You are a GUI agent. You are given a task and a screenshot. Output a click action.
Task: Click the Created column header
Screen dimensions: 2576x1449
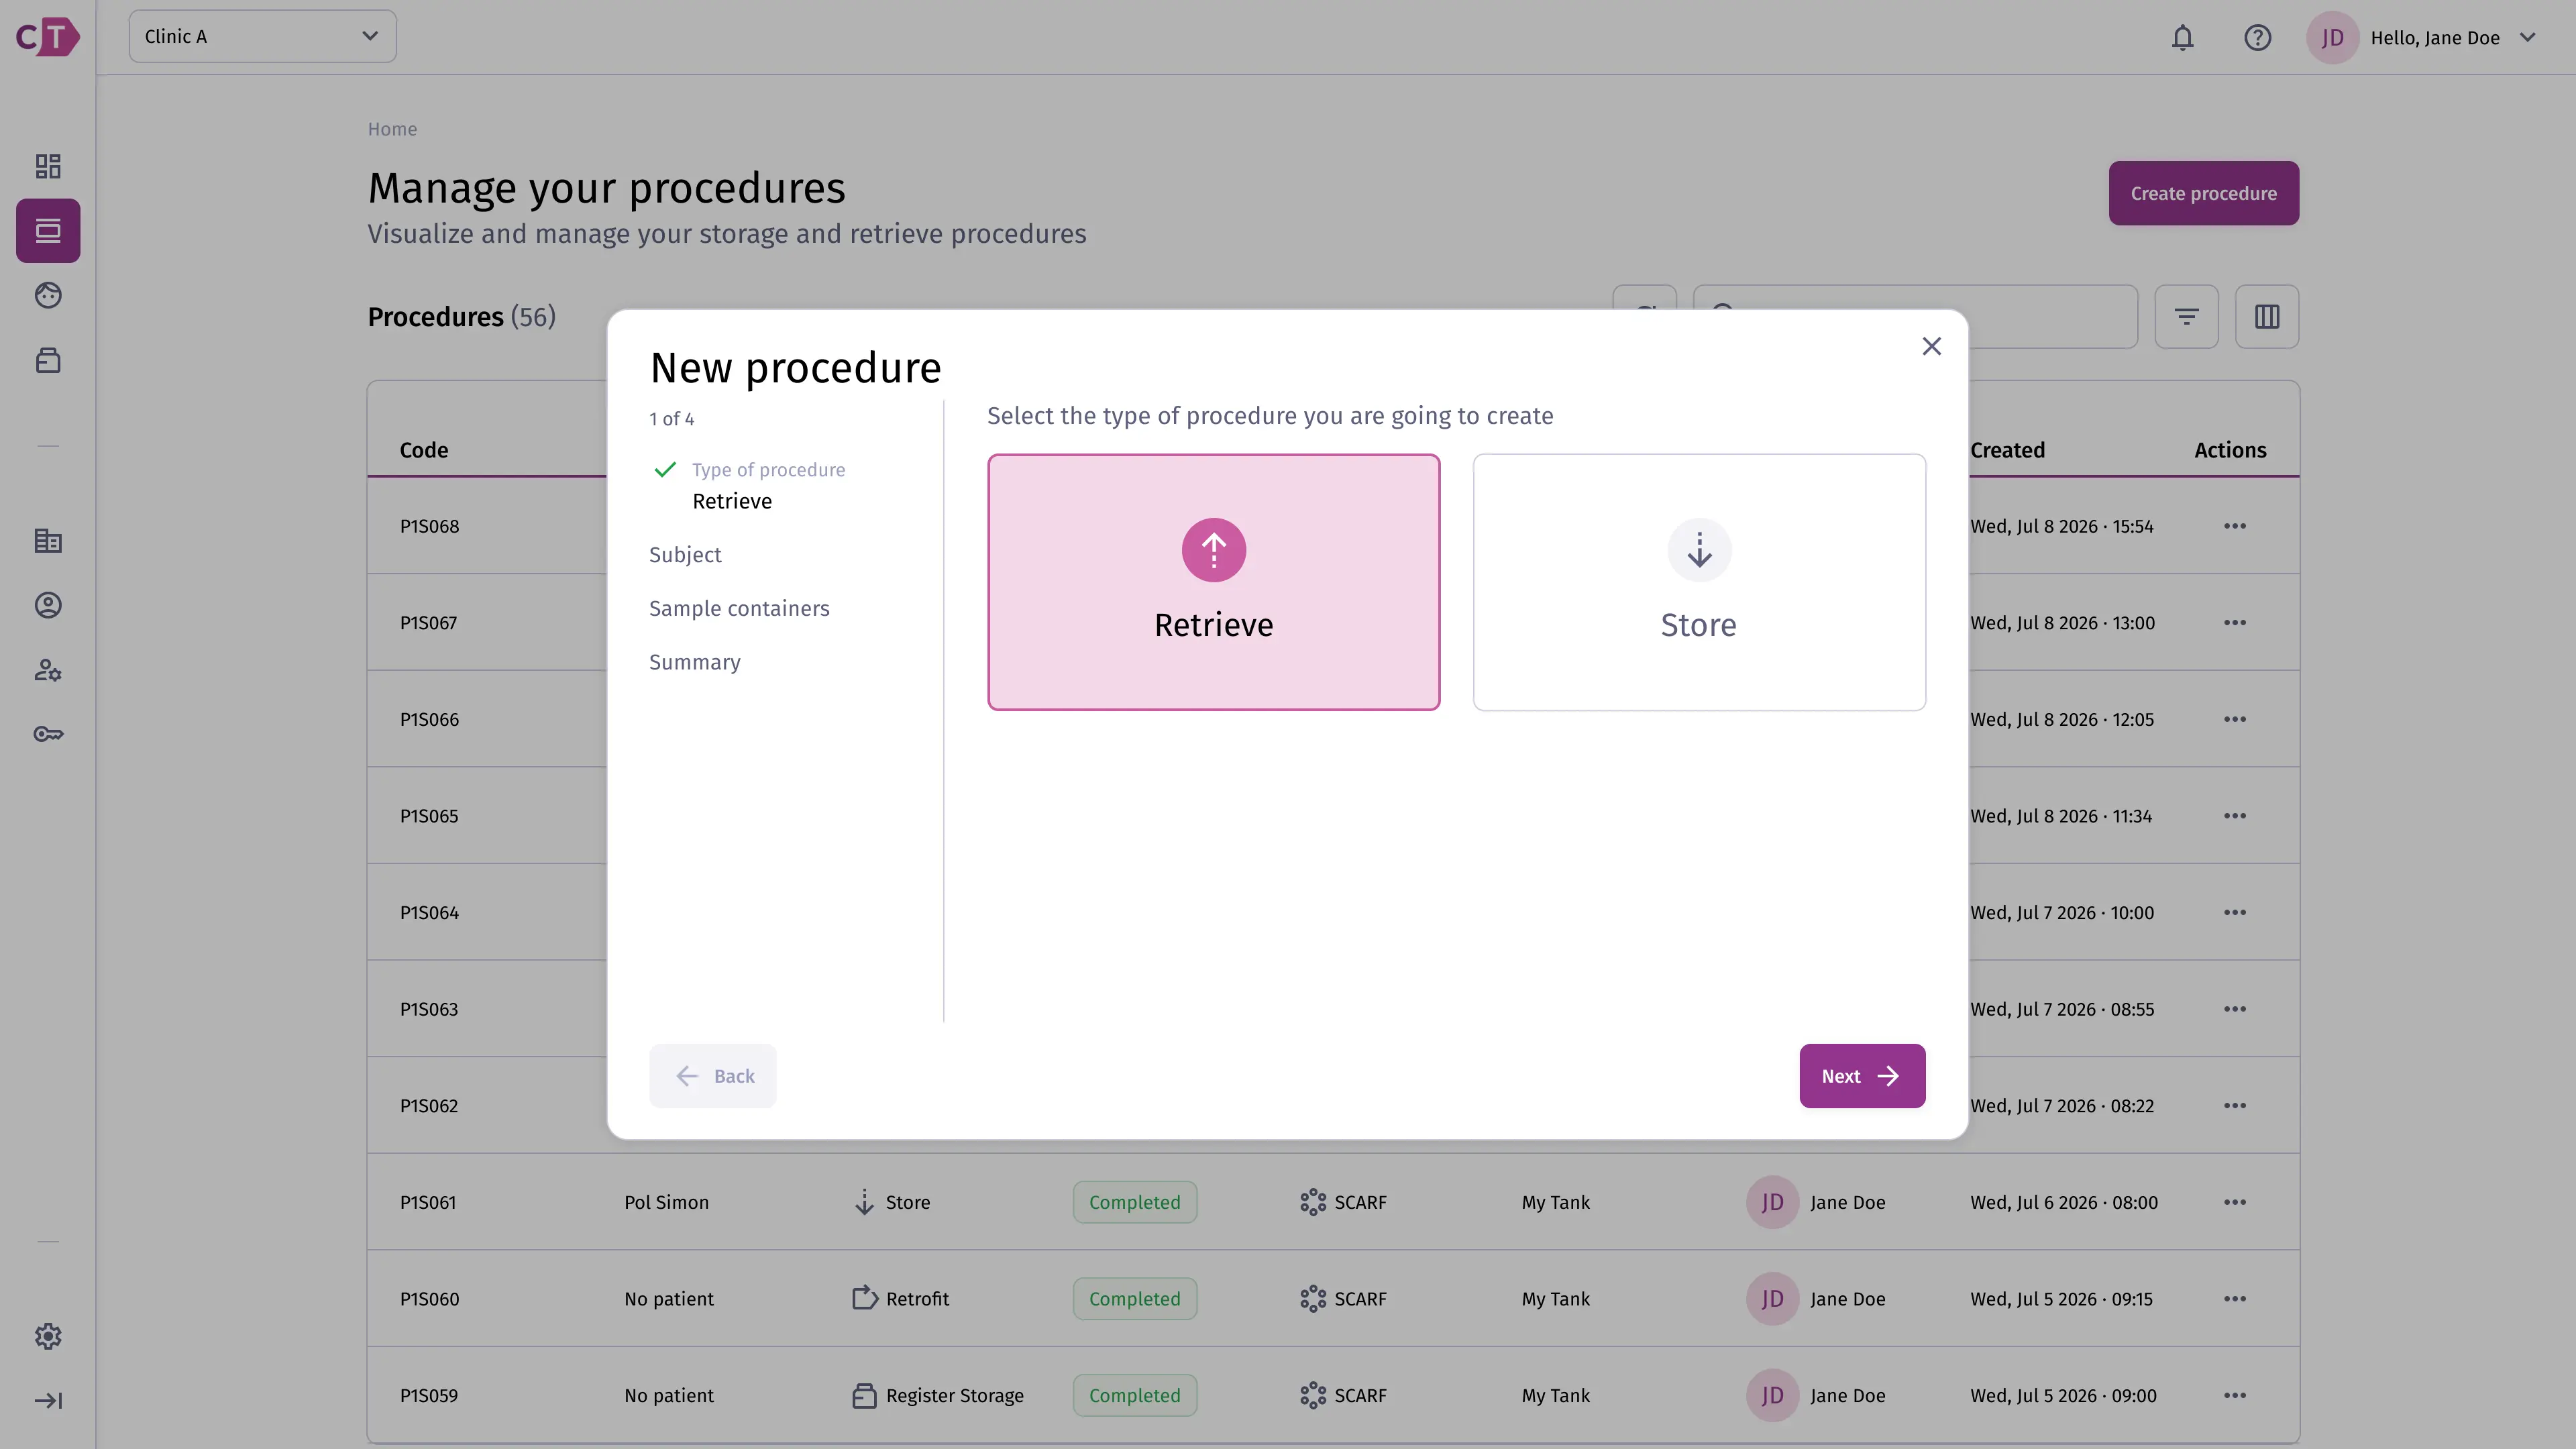click(2007, 450)
